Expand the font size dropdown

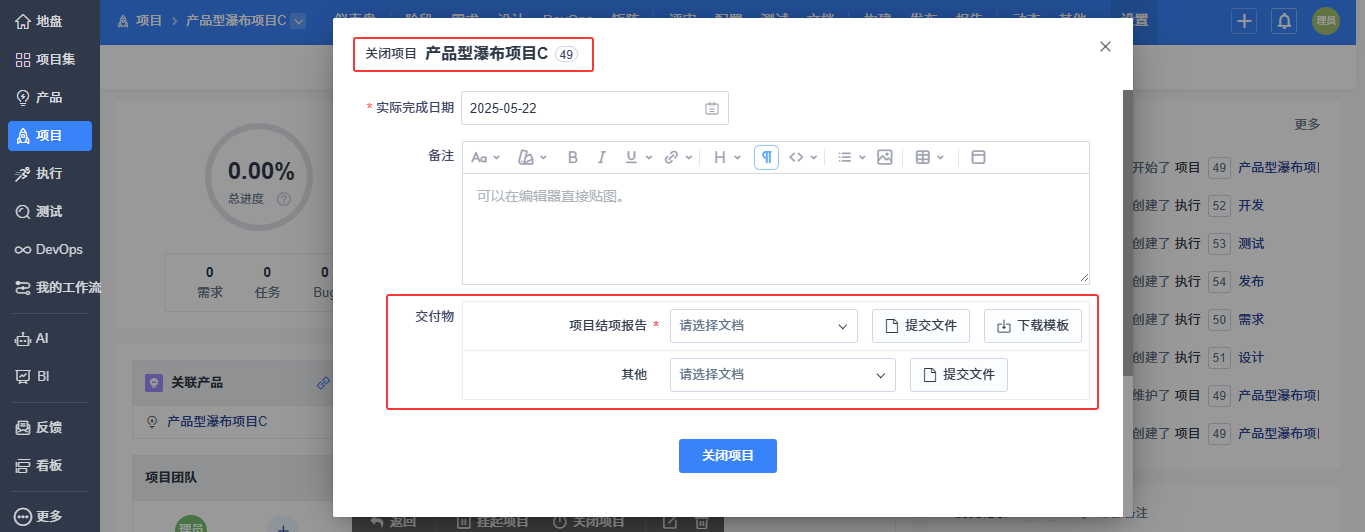coord(484,157)
